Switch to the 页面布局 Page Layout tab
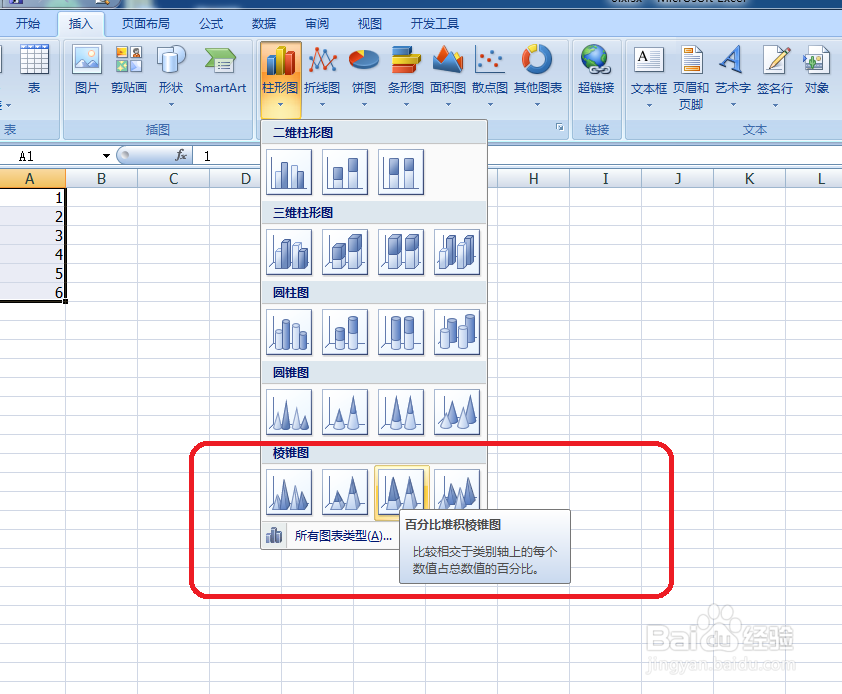 [146, 24]
